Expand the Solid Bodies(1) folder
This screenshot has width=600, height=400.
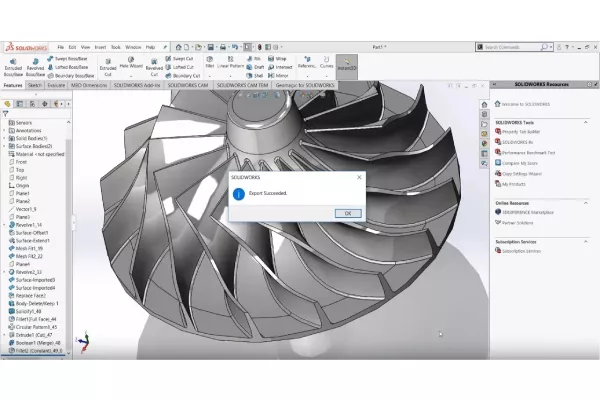pyautogui.click(x=4, y=138)
